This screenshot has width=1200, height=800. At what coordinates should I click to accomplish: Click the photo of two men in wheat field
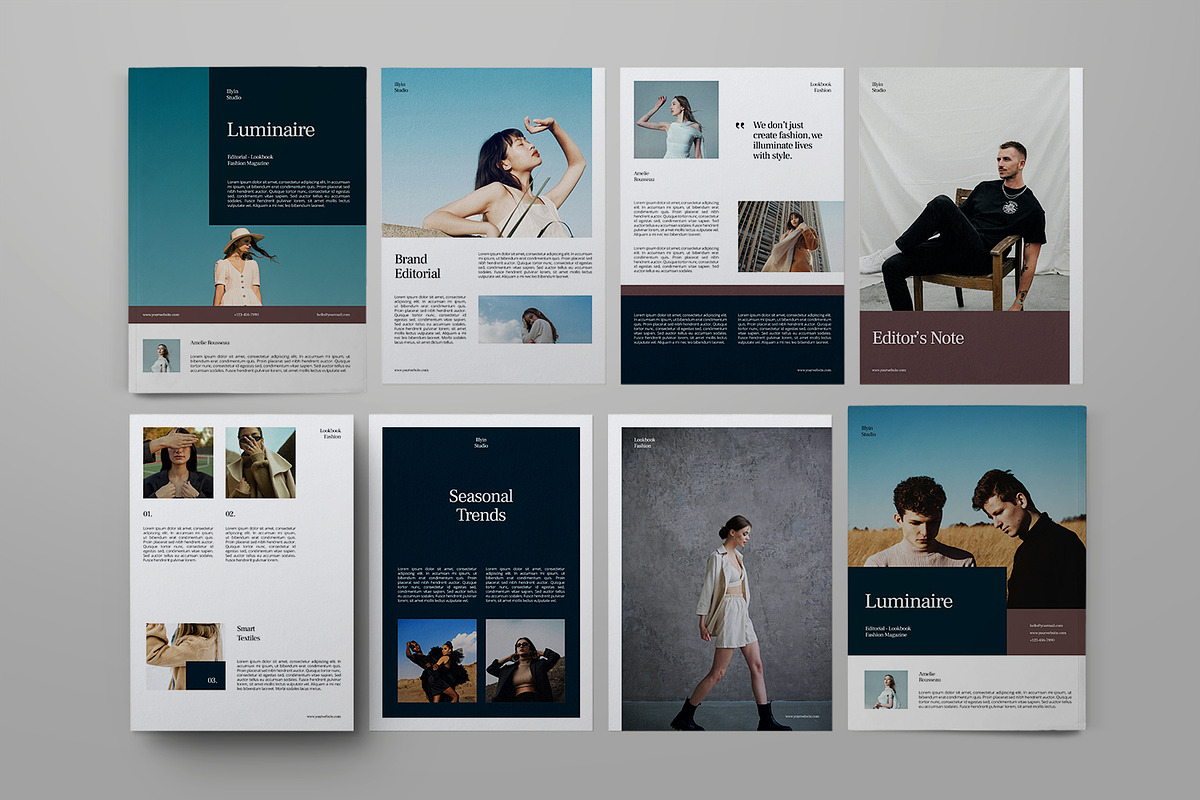(967, 487)
